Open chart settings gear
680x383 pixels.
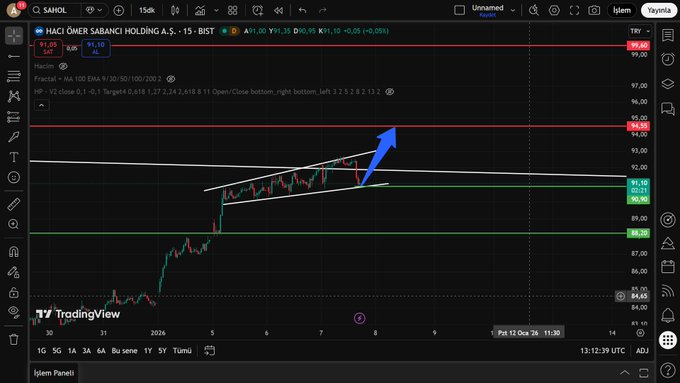(x=554, y=10)
